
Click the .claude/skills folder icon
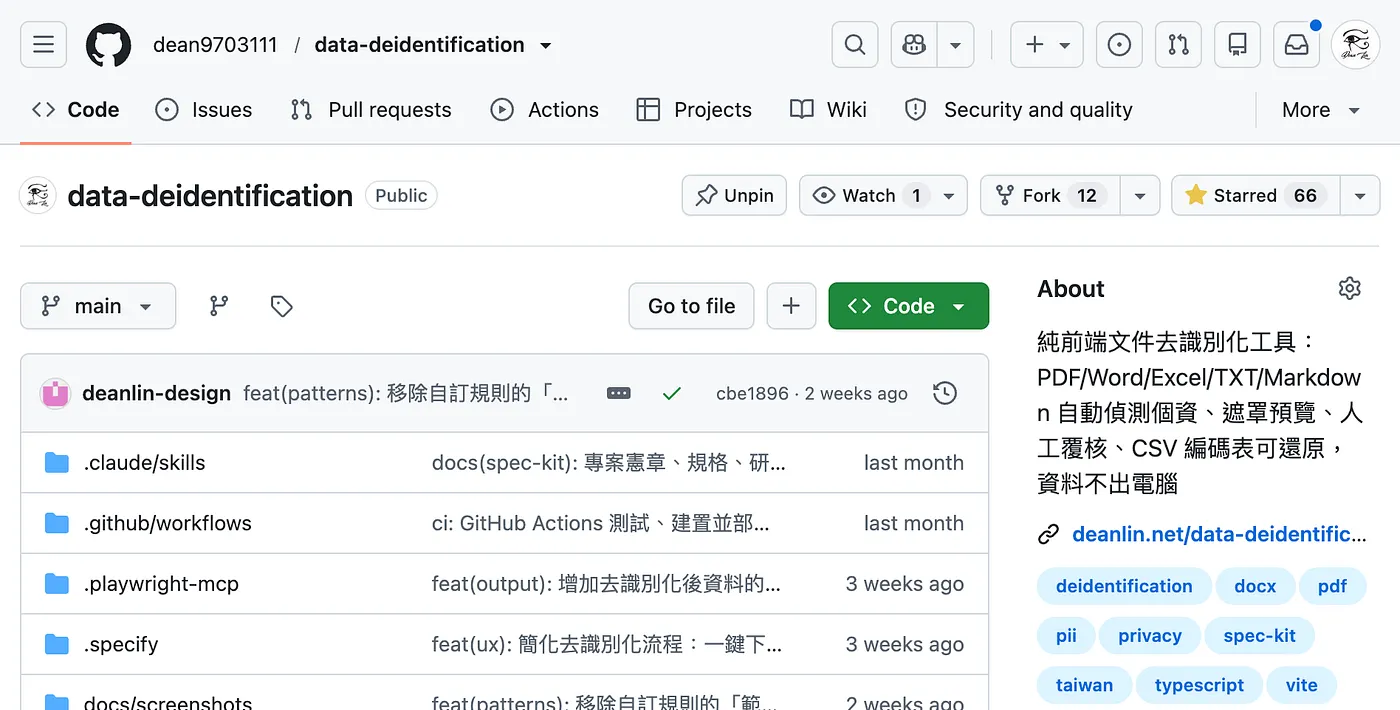pyautogui.click(x=57, y=463)
